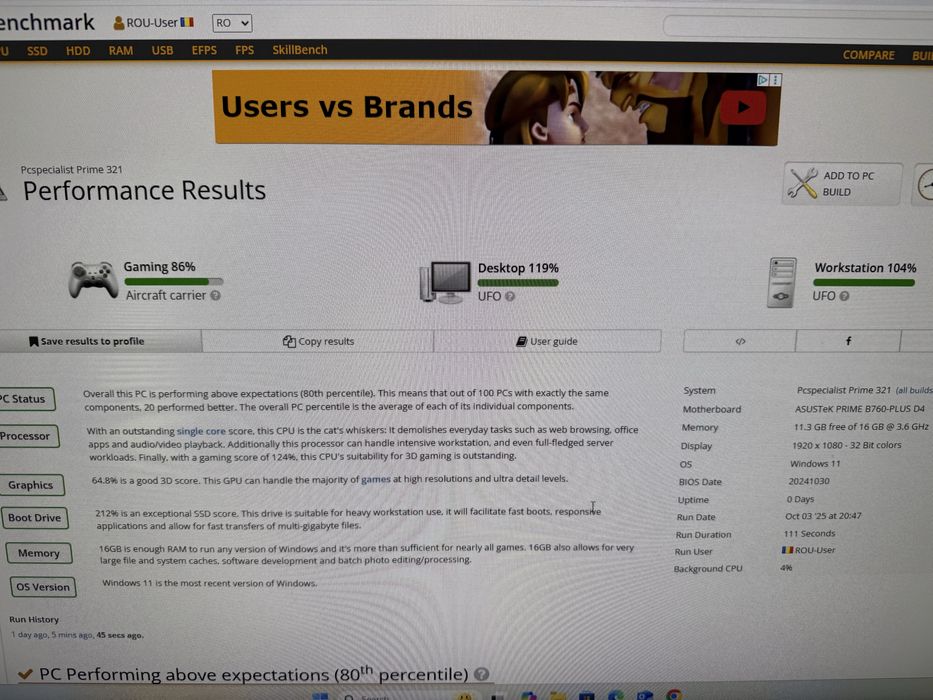Image resolution: width=933 pixels, height=700 pixels.
Task: Open the User guide
Action: coord(547,341)
